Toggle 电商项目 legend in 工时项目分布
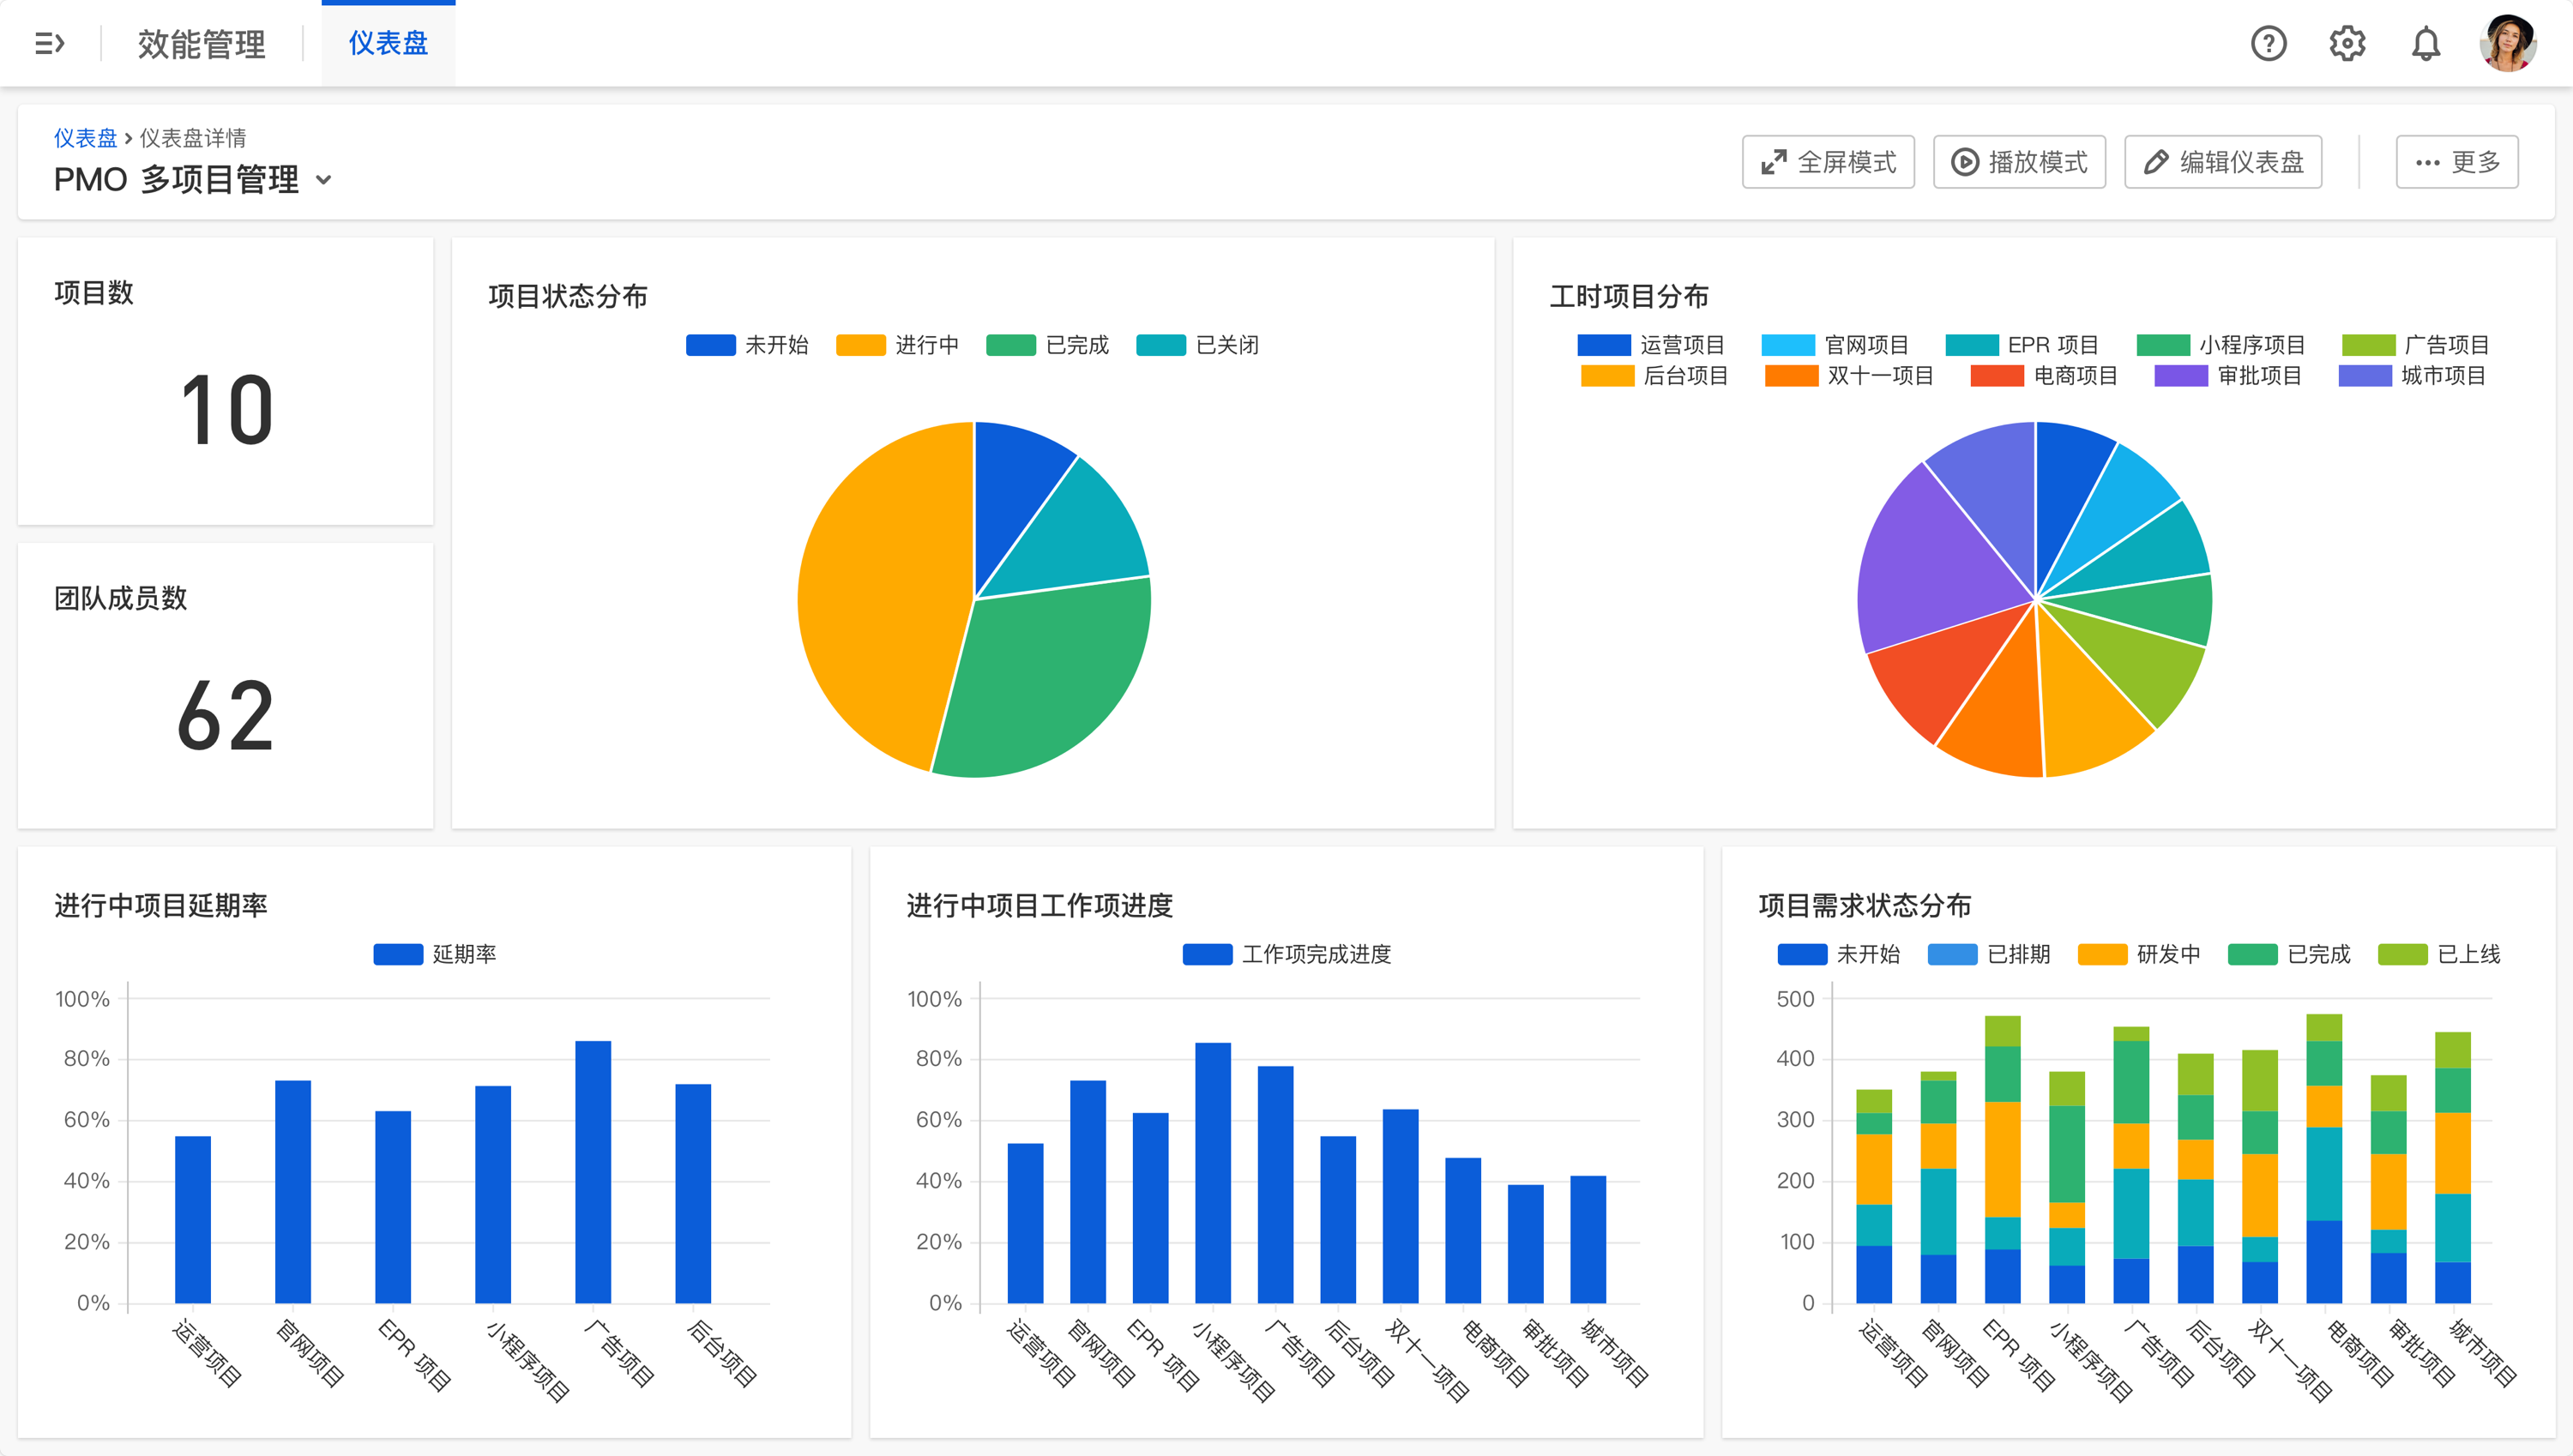The width and height of the screenshot is (2573, 1456). coord(2044,376)
